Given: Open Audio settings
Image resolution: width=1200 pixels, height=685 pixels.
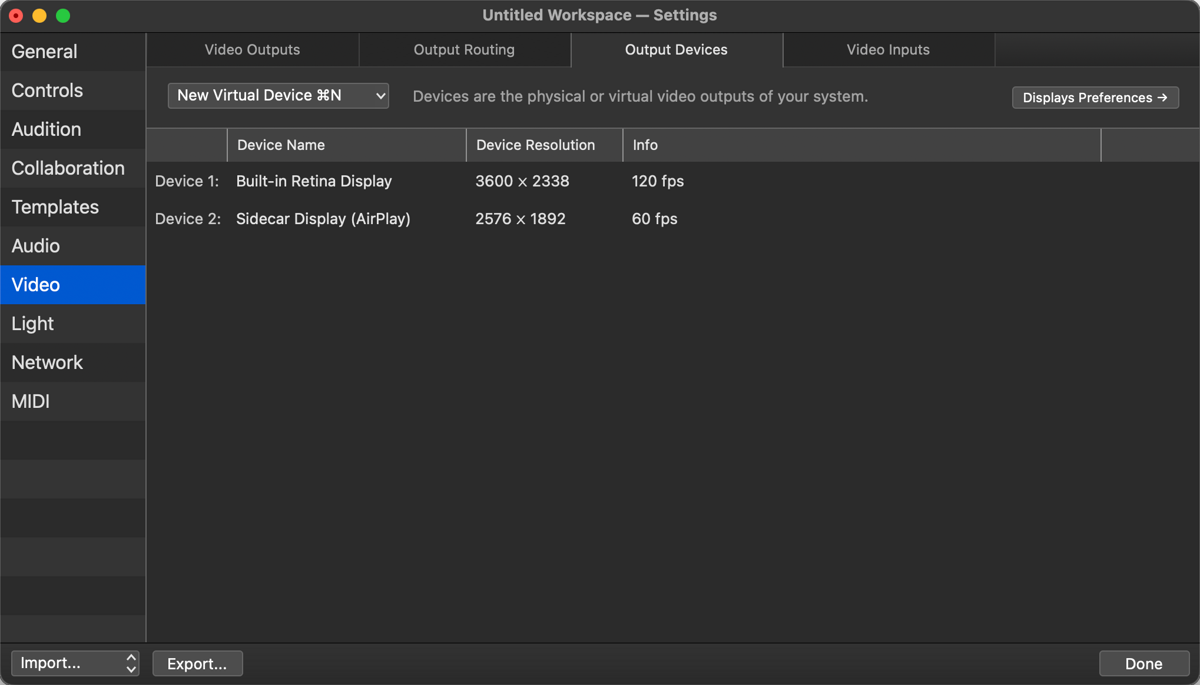Looking at the screenshot, I should 73,247.
